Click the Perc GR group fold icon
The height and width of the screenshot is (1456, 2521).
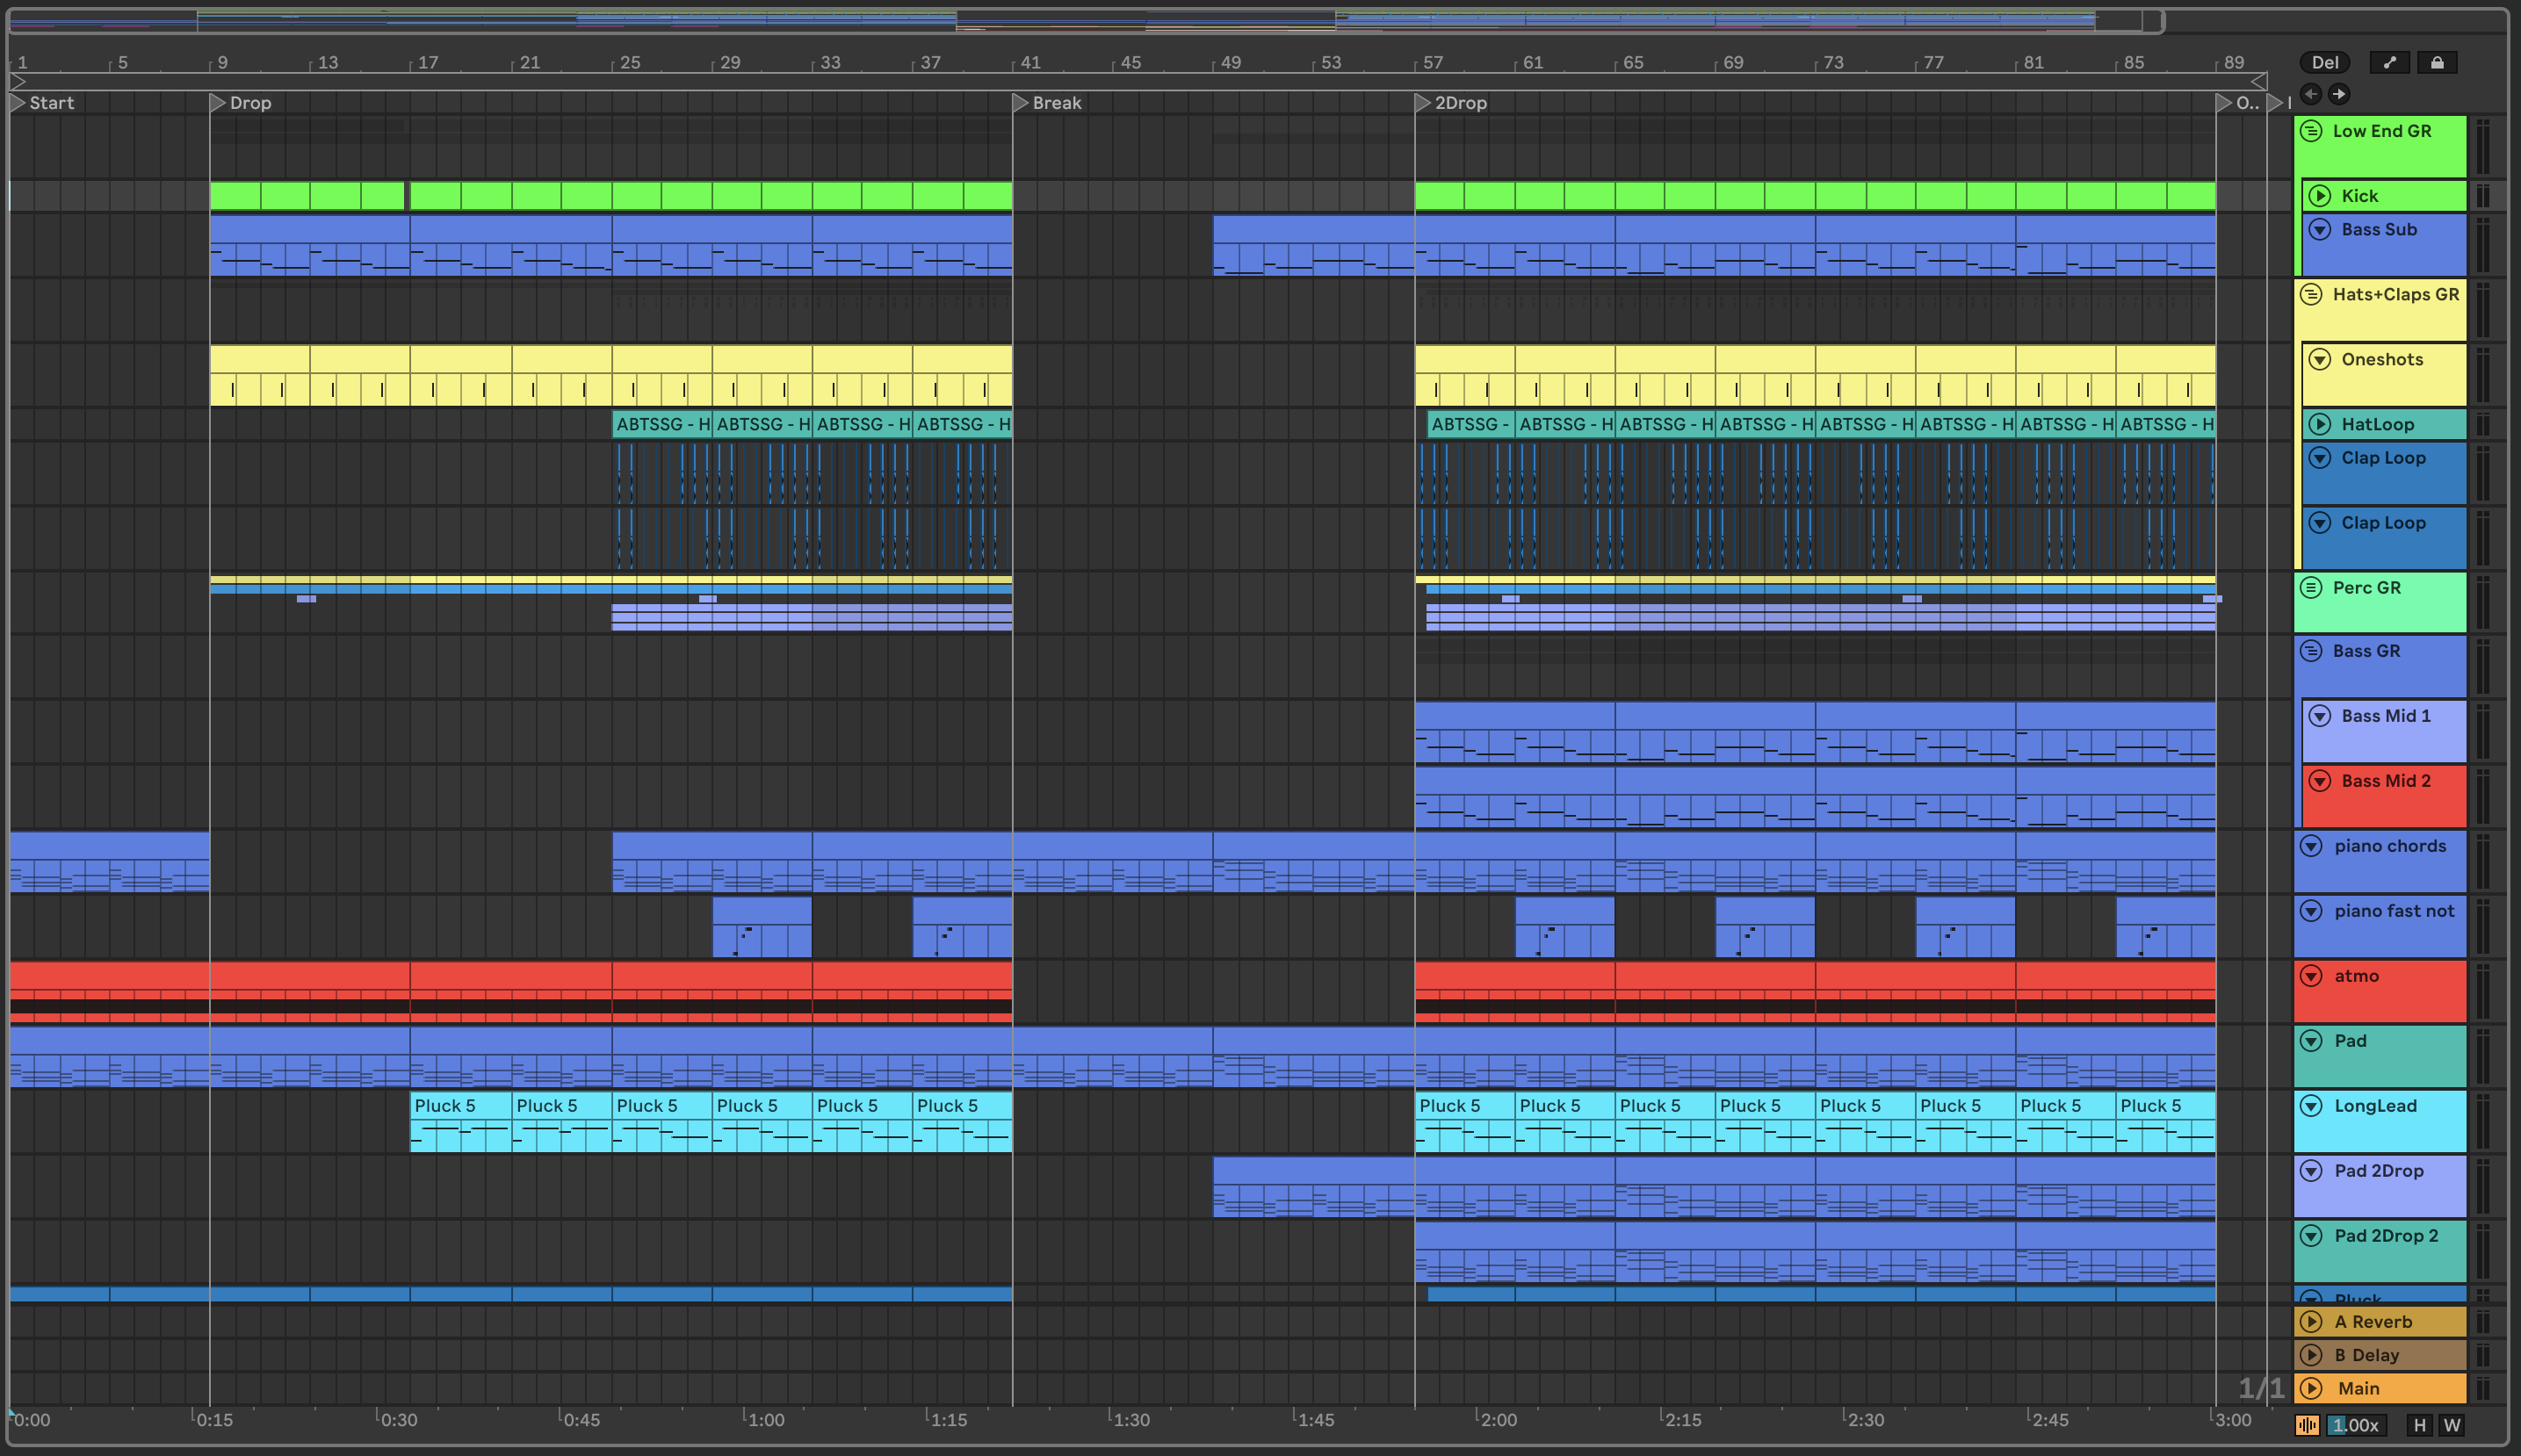pyautogui.click(x=2311, y=587)
